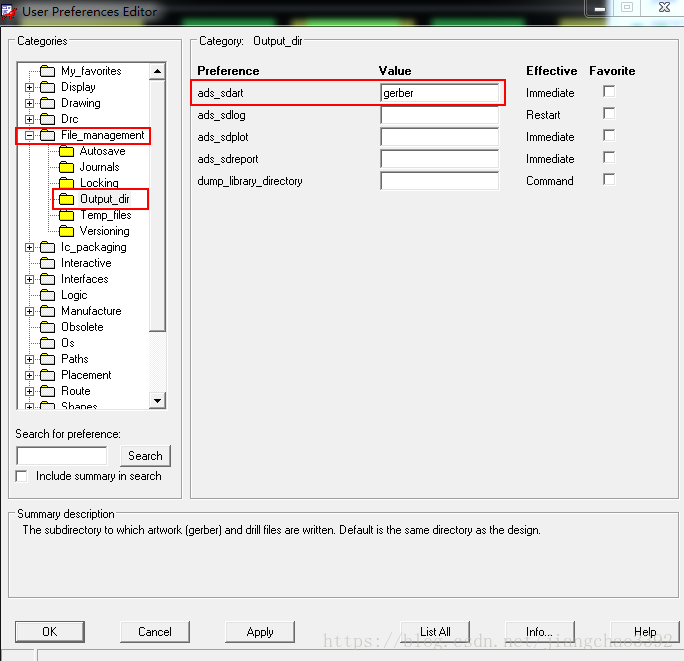Click the dump_library_directory value field
684x661 pixels.
[440, 181]
